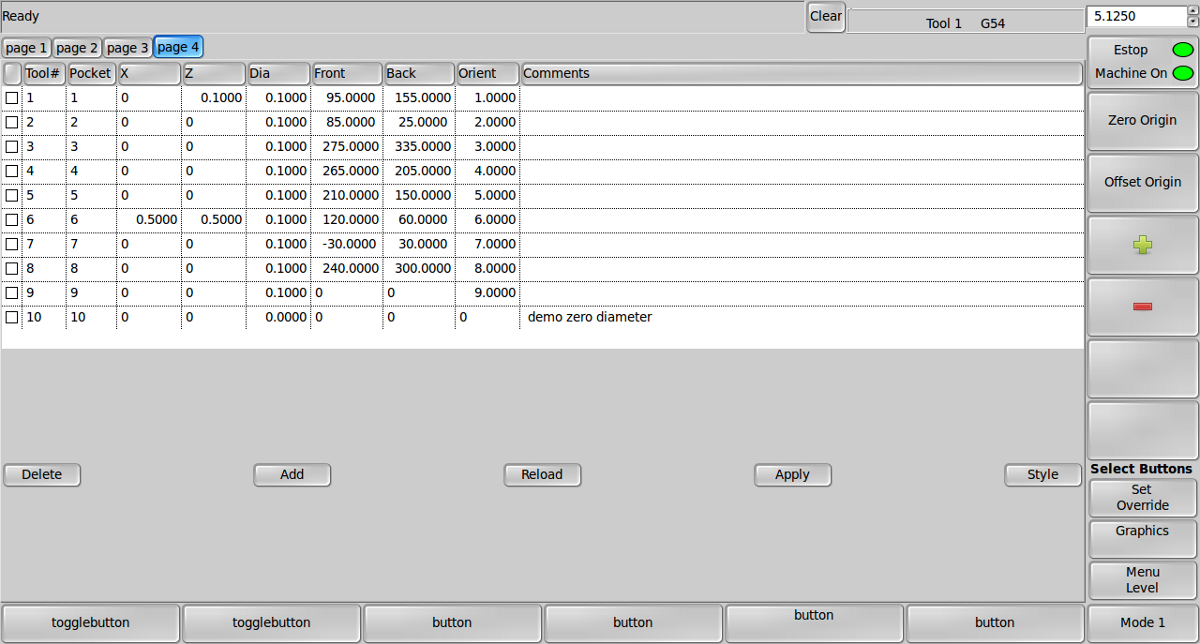
Task: Click the Dia column header
Action: click(279, 73)
